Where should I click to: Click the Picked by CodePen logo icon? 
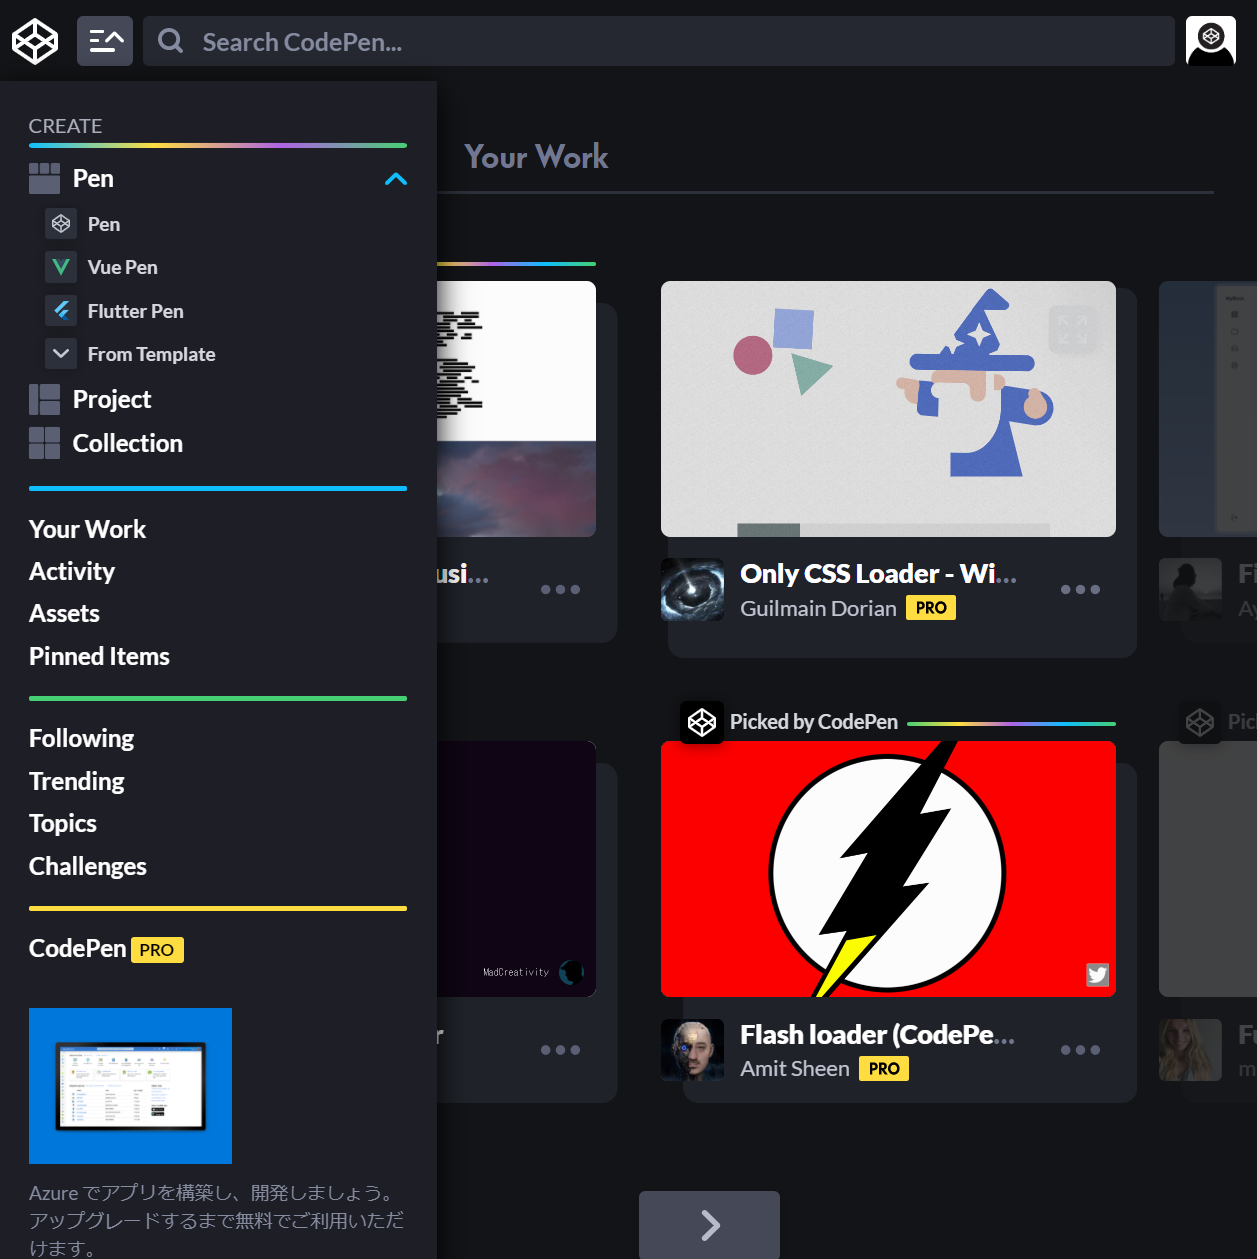pyautogui.click(x=702, y=722)
